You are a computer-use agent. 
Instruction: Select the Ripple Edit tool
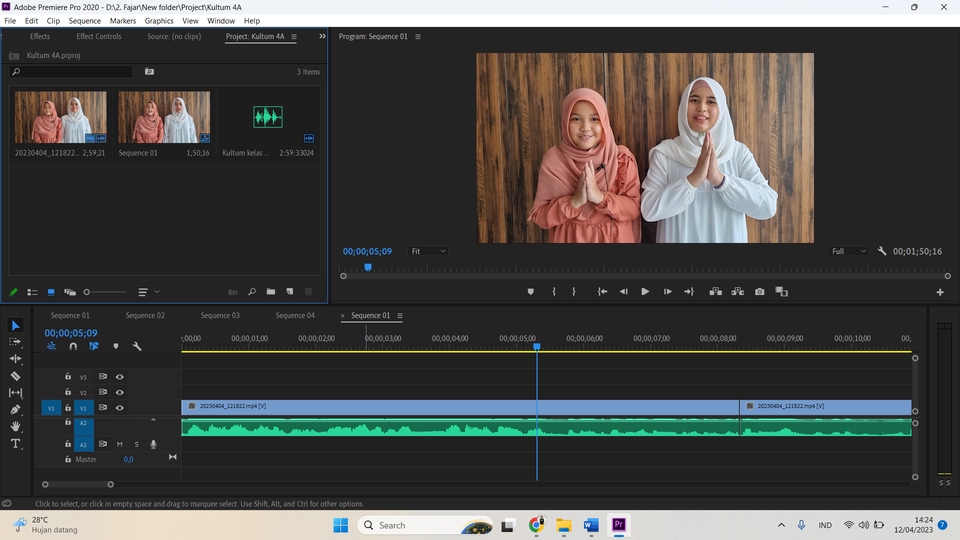coord(15,359)
